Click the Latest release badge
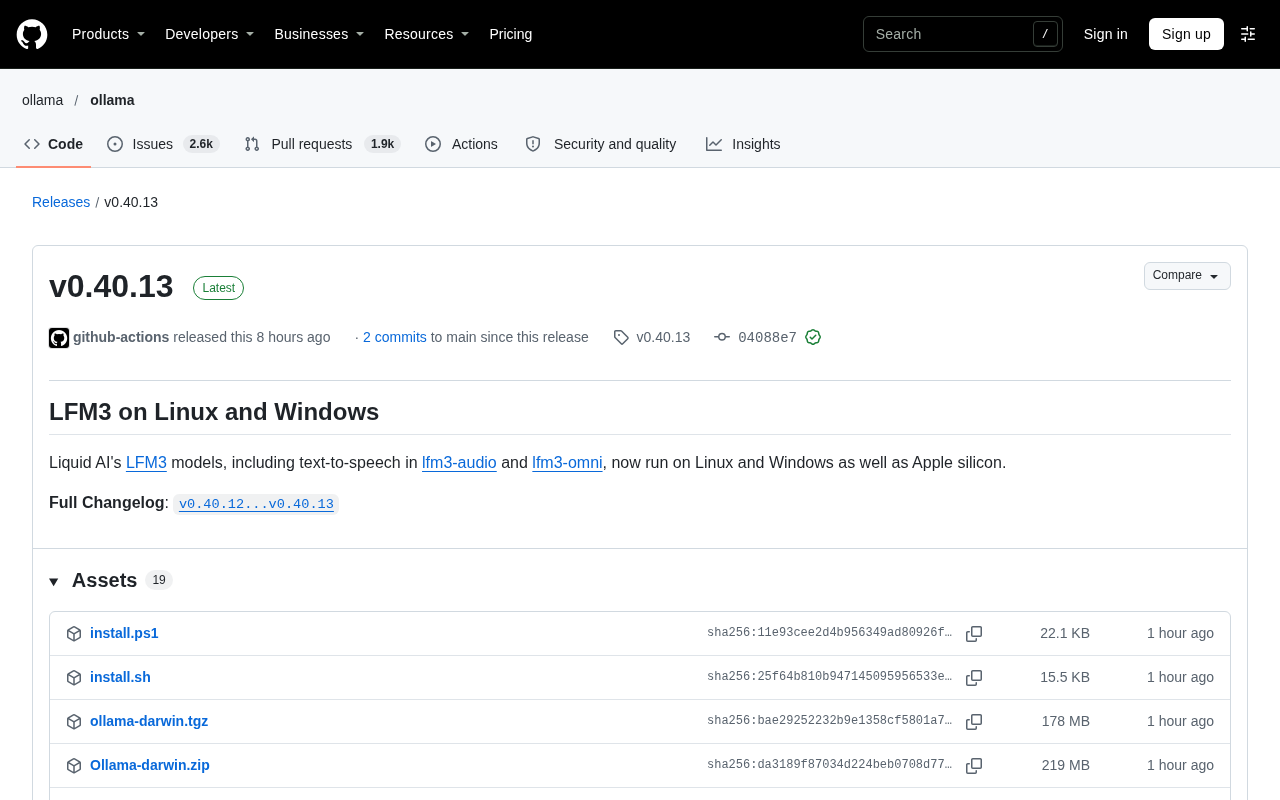The width and height of the screenshot is (1280, 800). click(x=218, y=288)
